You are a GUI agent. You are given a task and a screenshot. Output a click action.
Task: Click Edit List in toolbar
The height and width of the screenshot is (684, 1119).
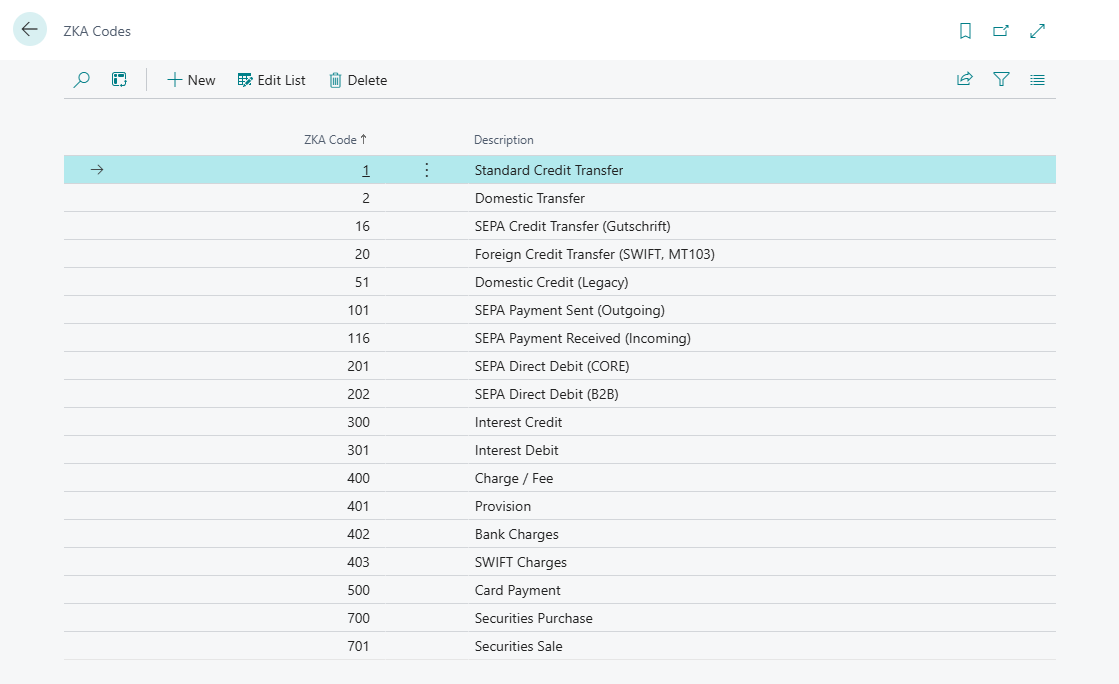tap(271, 80)
